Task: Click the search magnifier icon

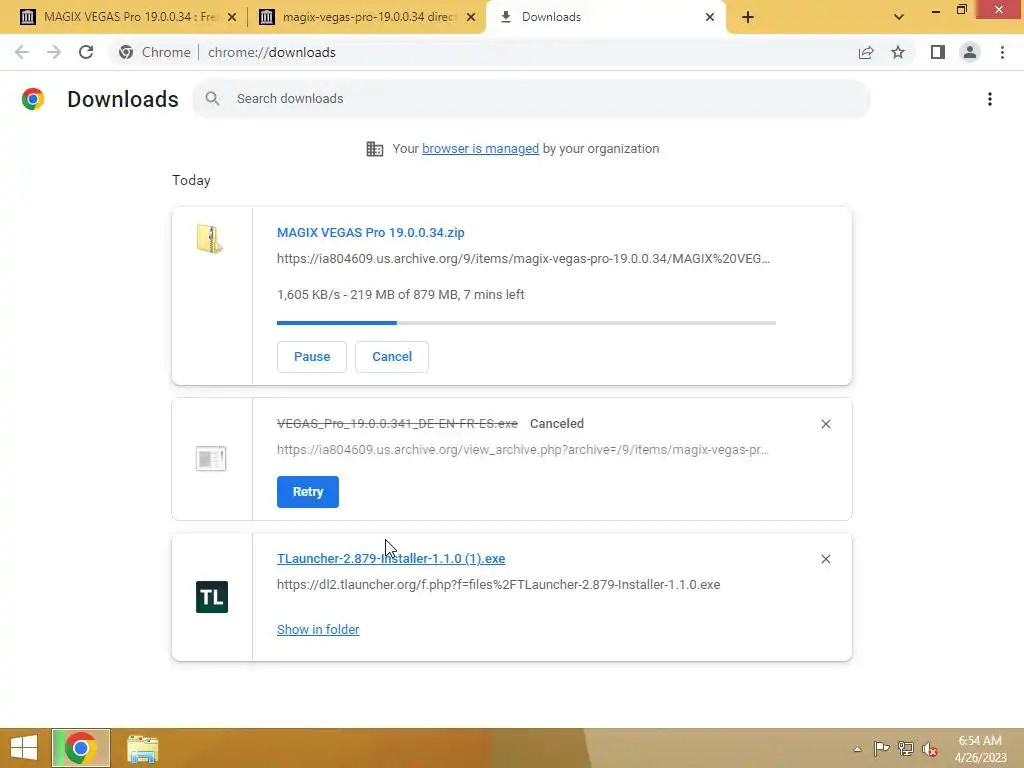Action: 212,99
